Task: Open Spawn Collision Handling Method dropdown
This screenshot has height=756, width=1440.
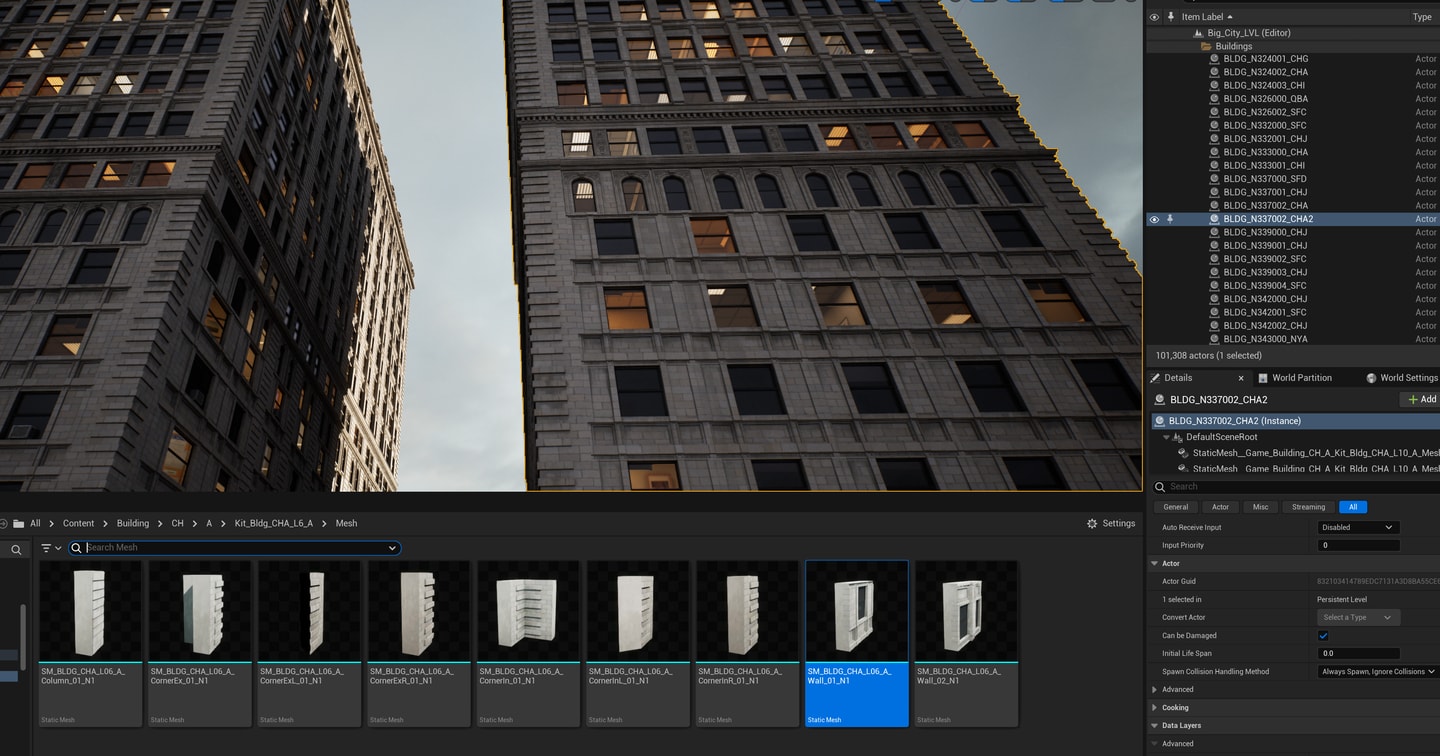Action: tap(1377, 672)
